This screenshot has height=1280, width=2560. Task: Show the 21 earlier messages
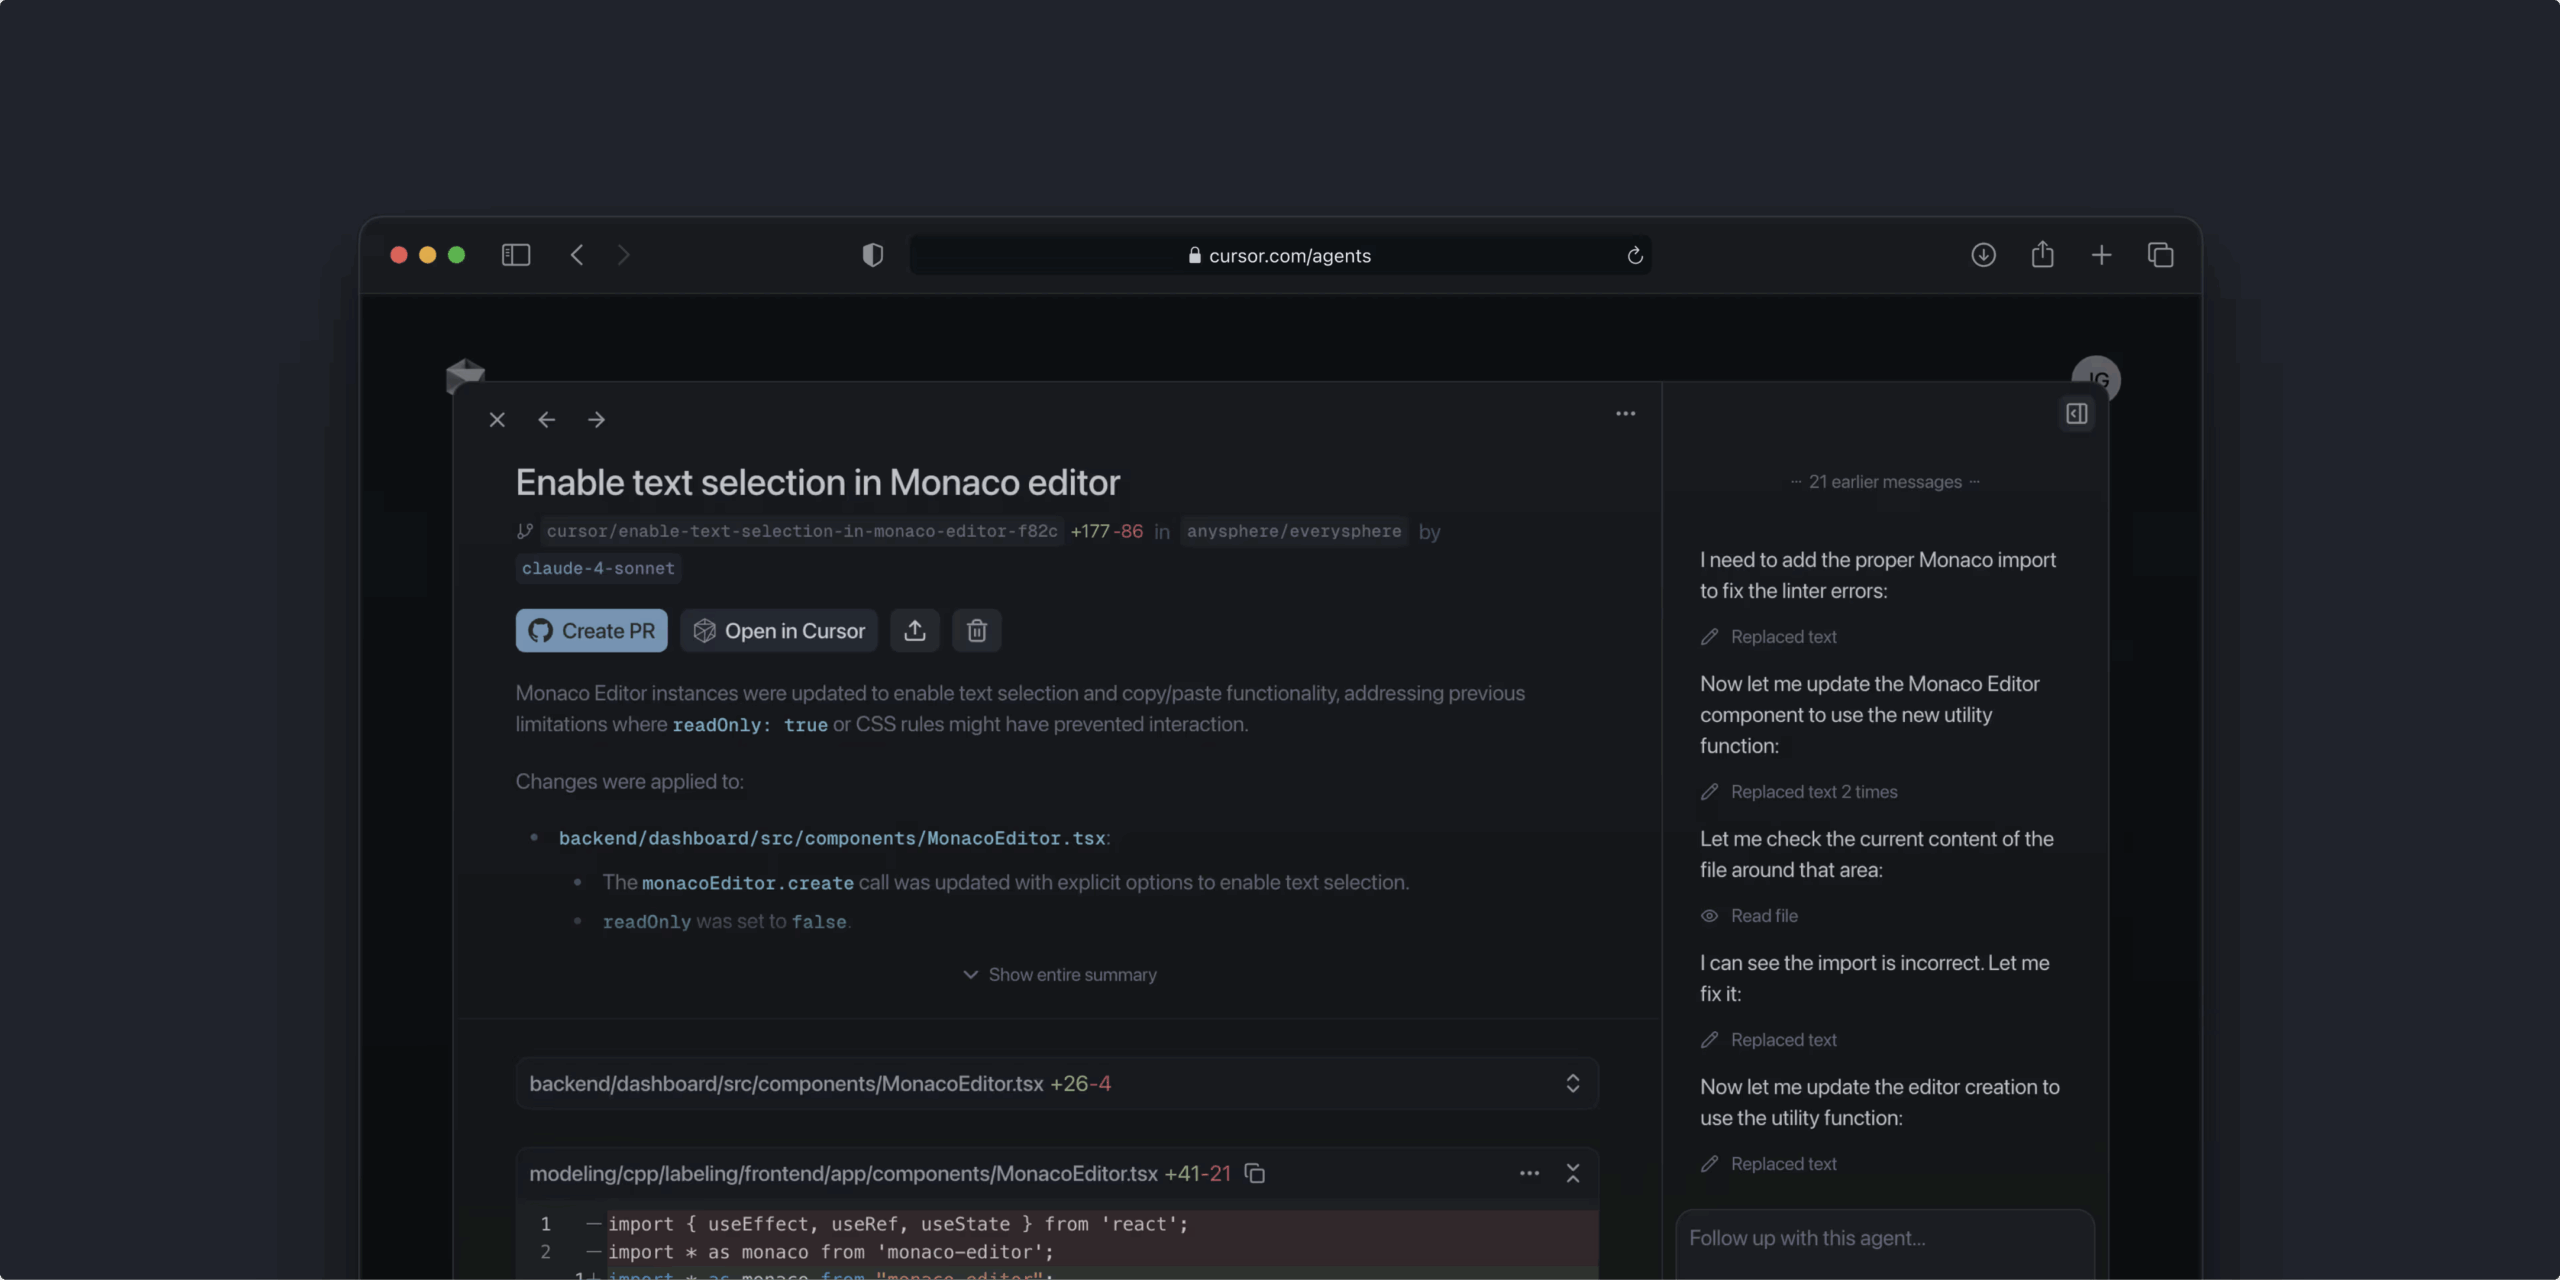tap(1884, 481)
